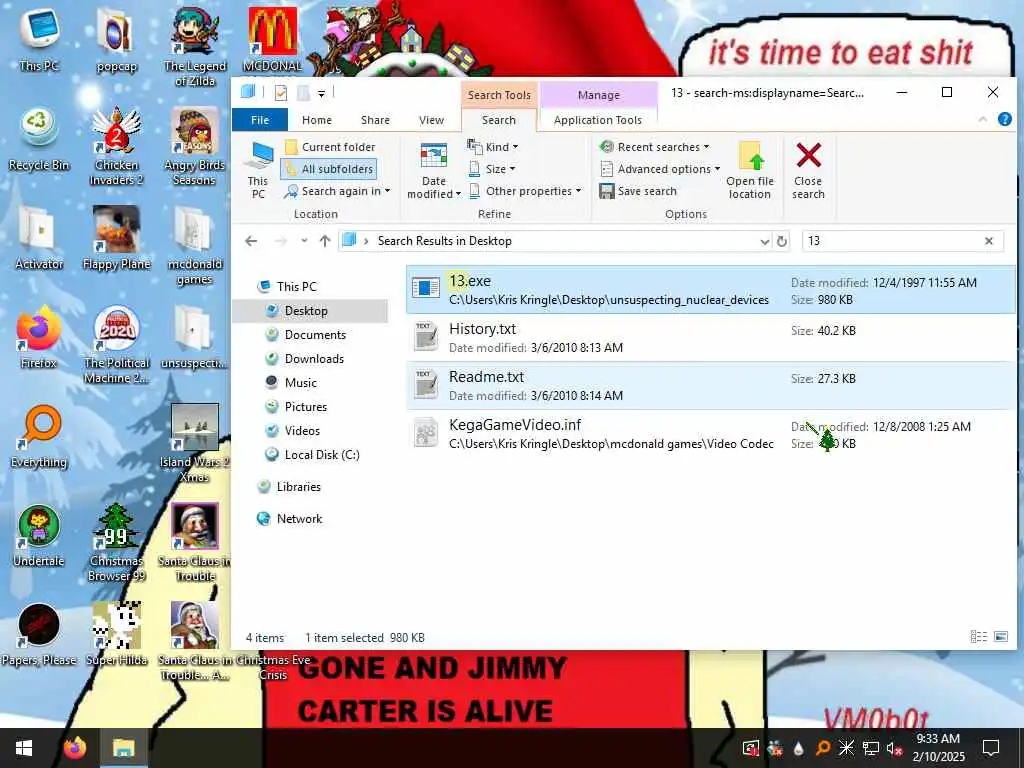Launch Flappy Plane desktop shortcut
Viewport: 1024px width, 768px height.
116,238
